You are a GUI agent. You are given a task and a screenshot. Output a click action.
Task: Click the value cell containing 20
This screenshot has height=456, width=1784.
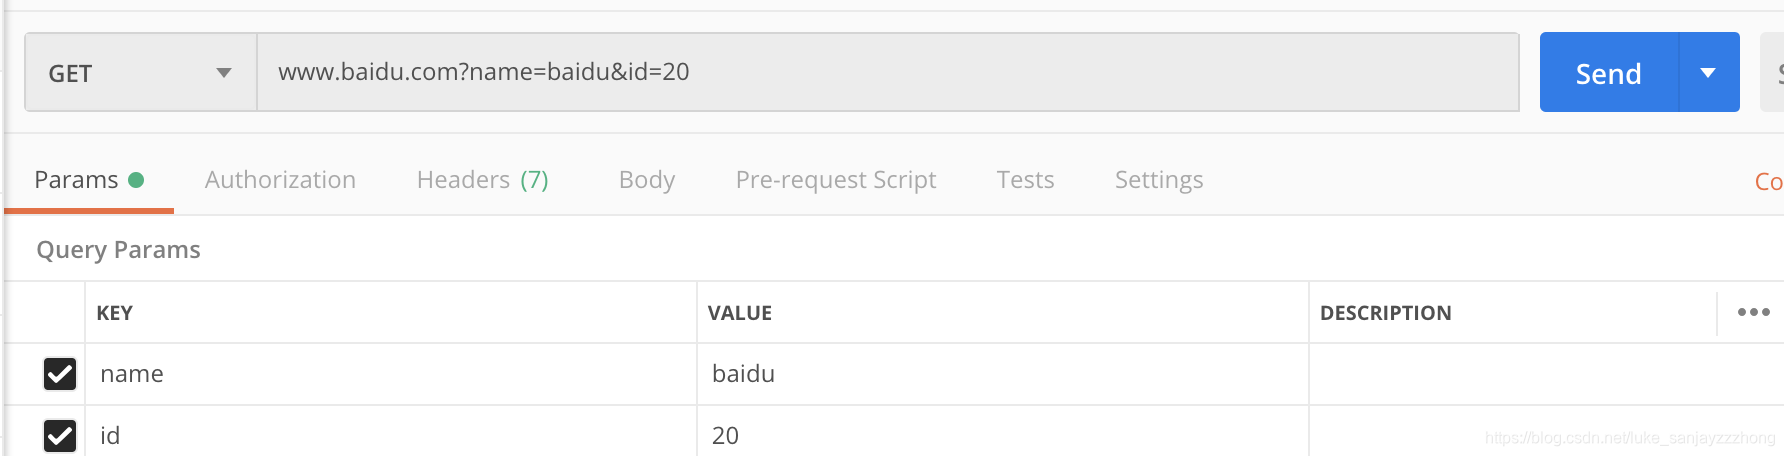1000,435
